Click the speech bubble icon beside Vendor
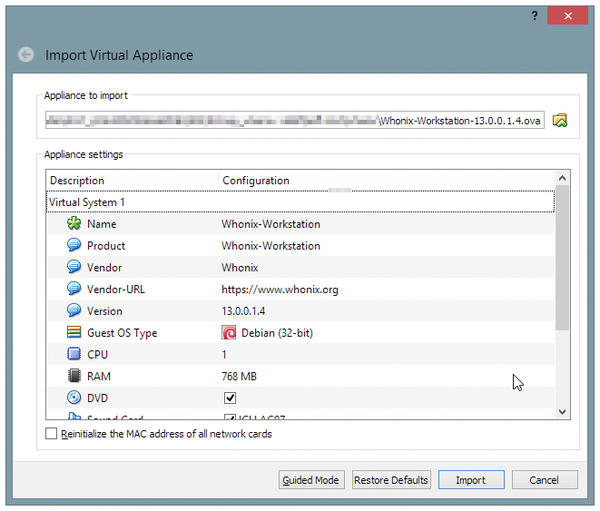This screenshot has width=600, height=511. point(74,267)
